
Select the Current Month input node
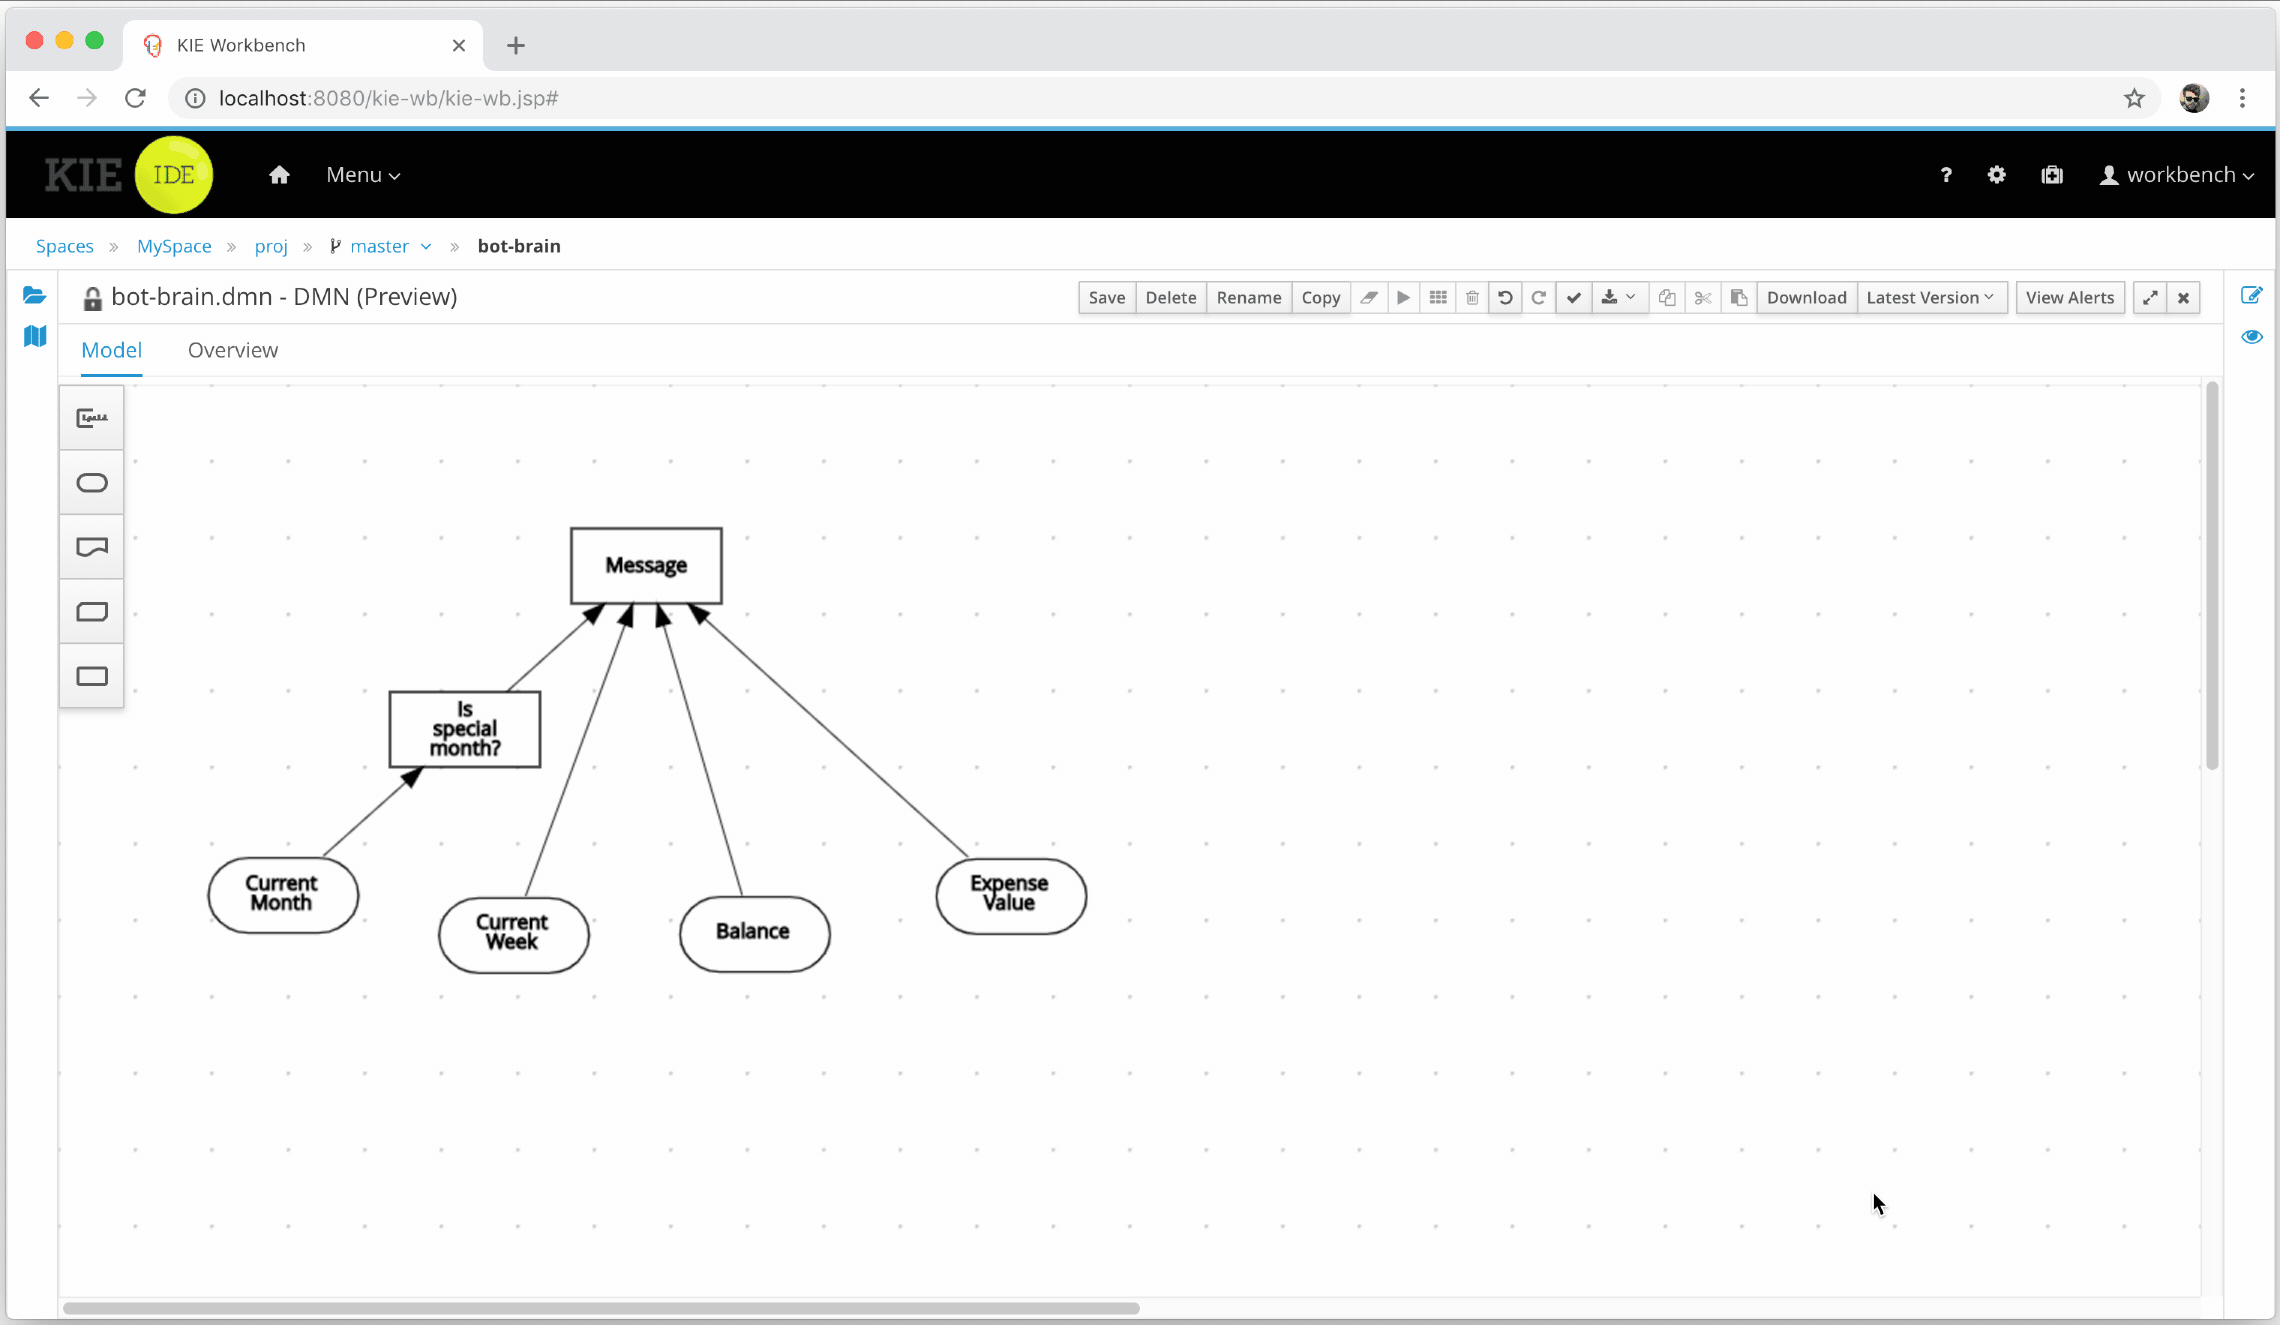point(283,895)
